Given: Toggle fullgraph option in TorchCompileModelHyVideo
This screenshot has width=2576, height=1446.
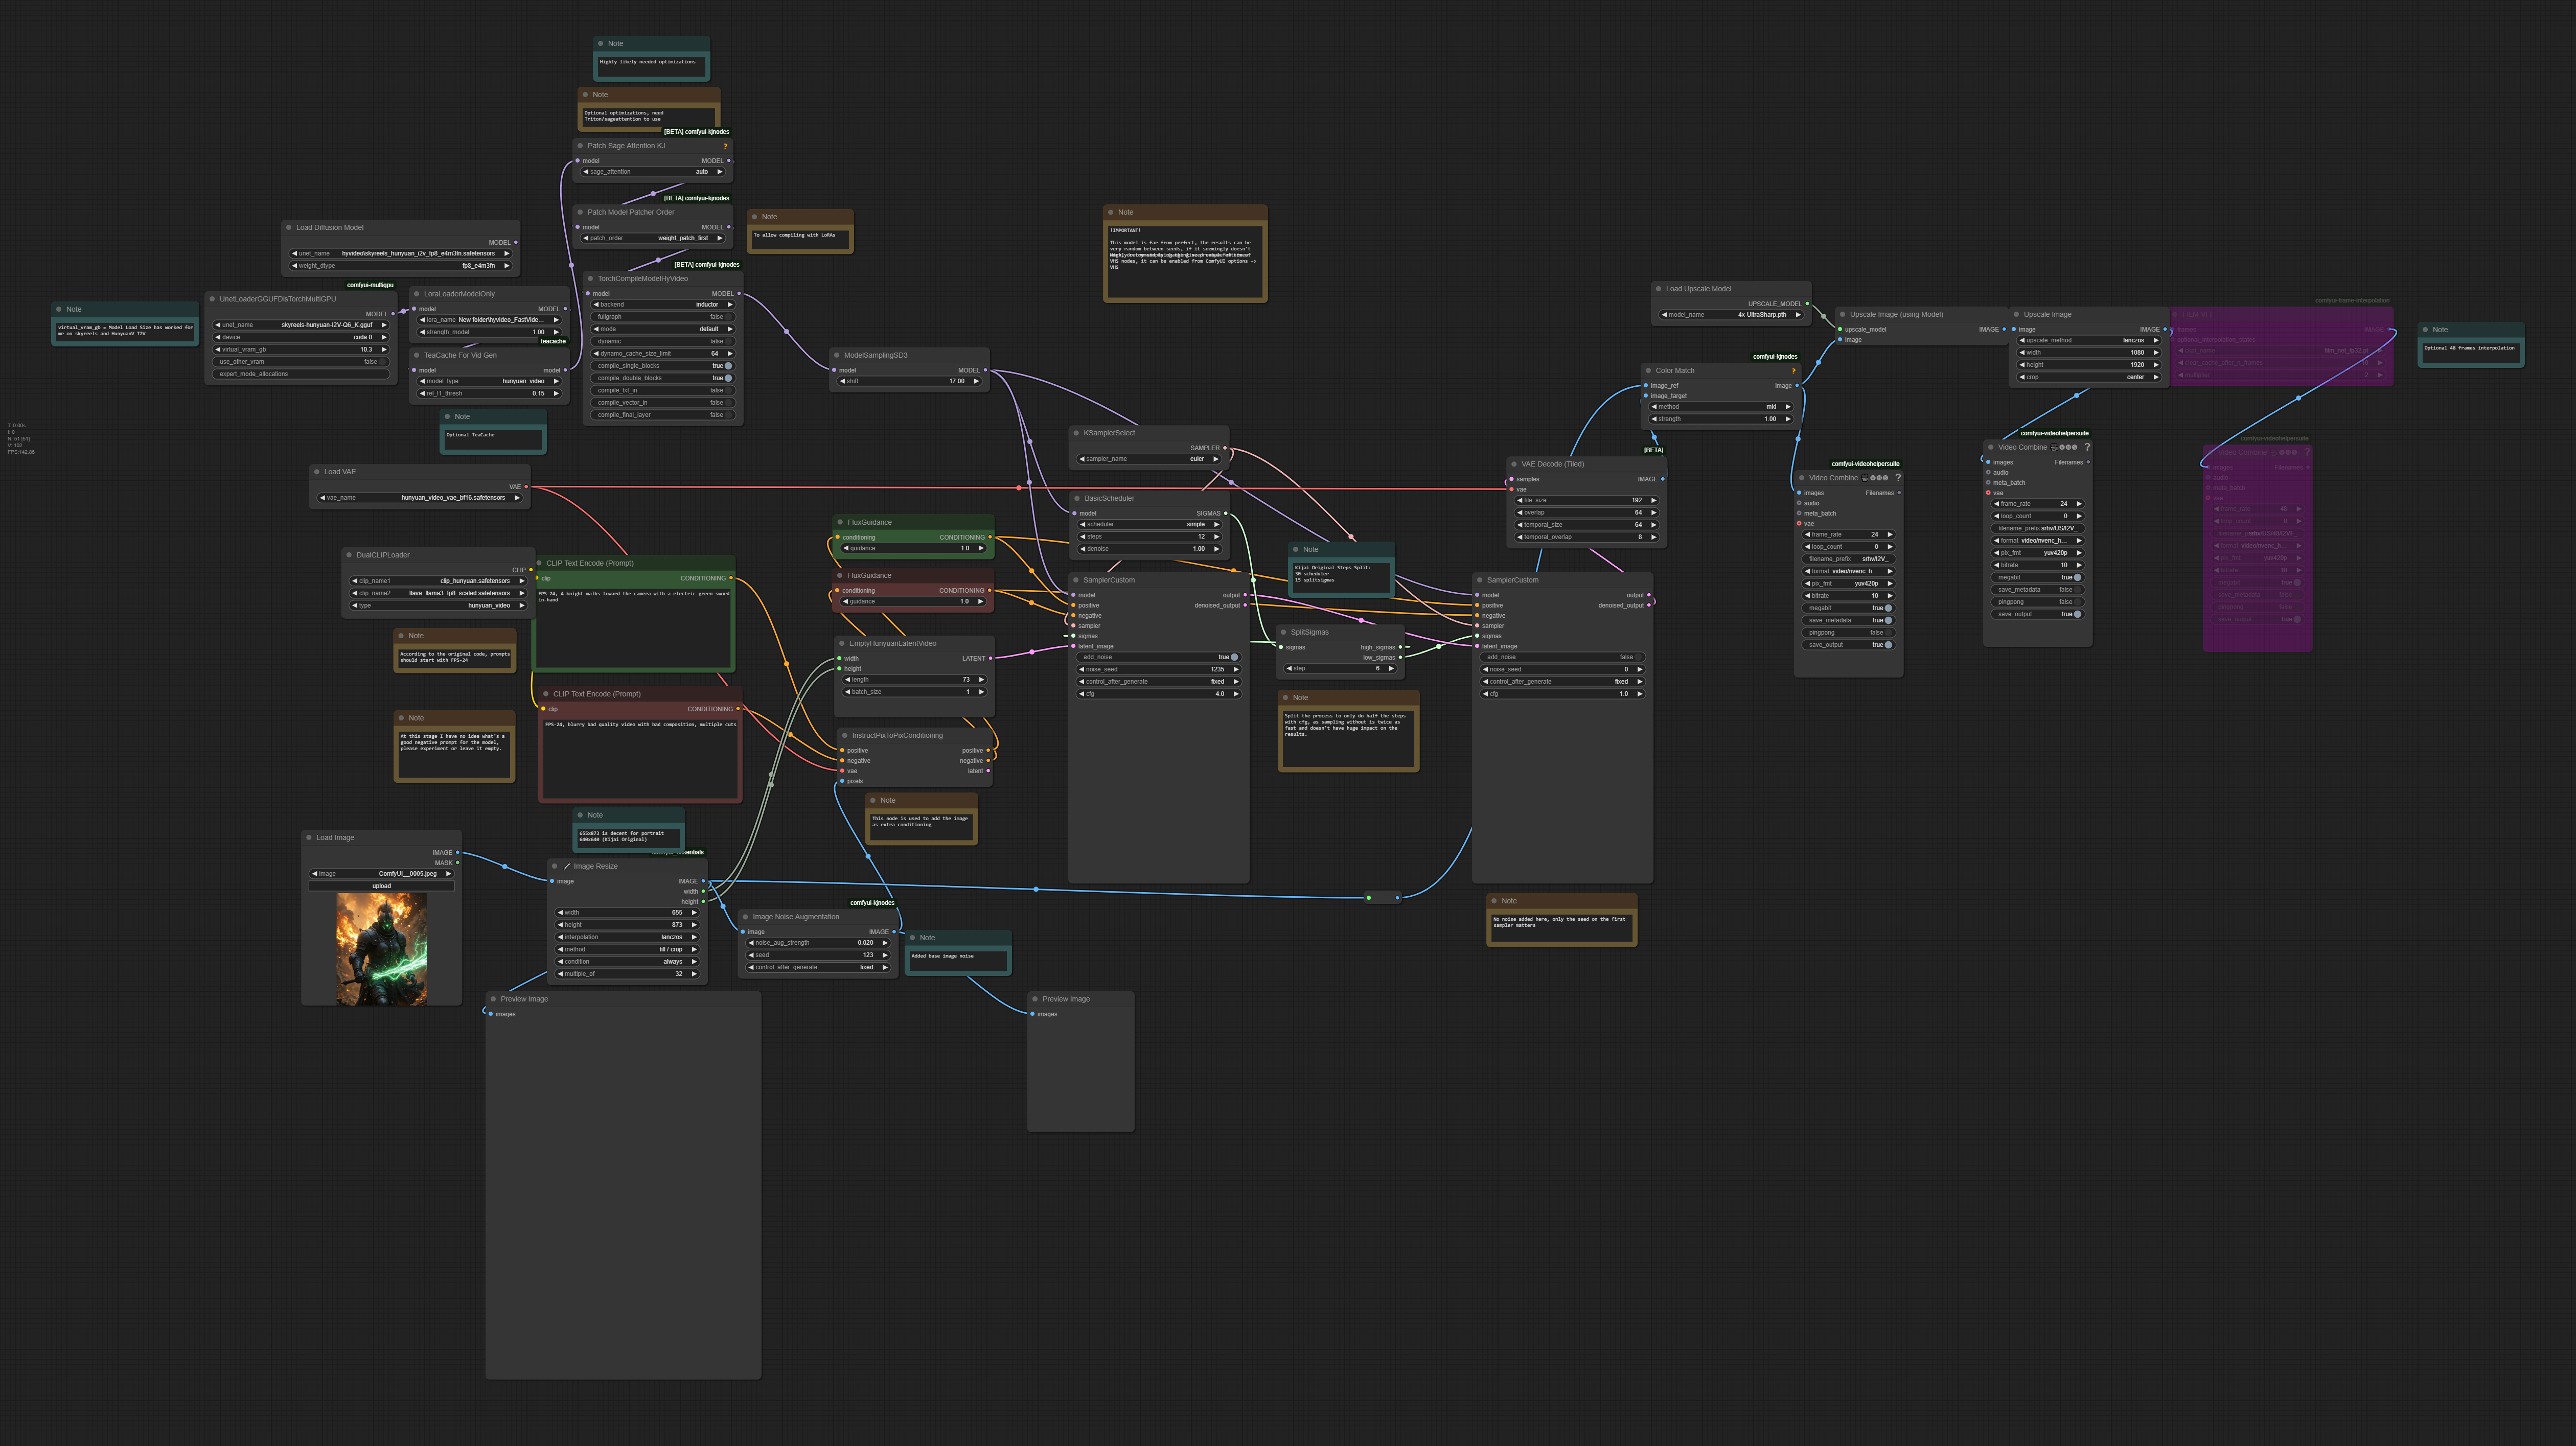Looking at the screenshot, I should point(663,317).
